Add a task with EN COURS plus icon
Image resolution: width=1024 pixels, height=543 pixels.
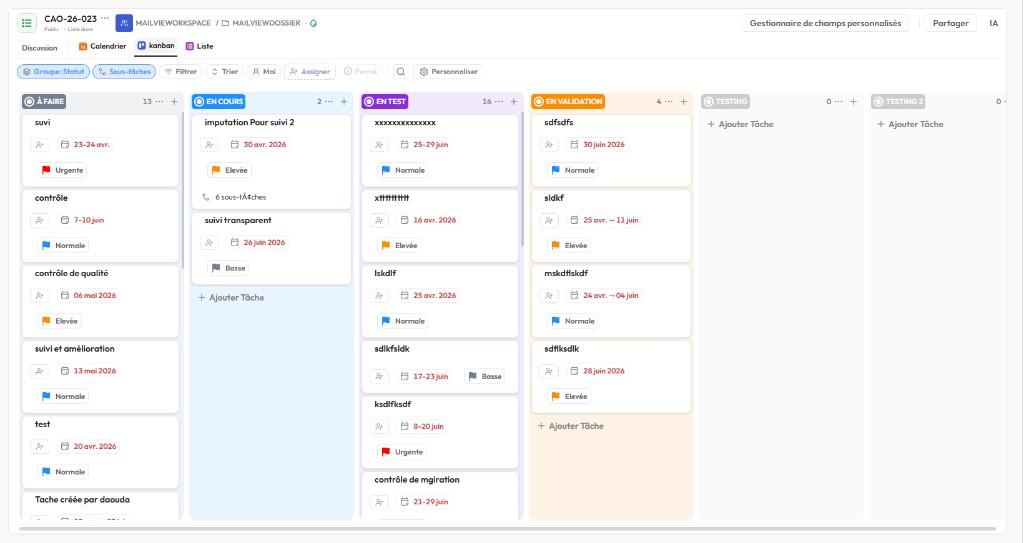click(344, 101)
